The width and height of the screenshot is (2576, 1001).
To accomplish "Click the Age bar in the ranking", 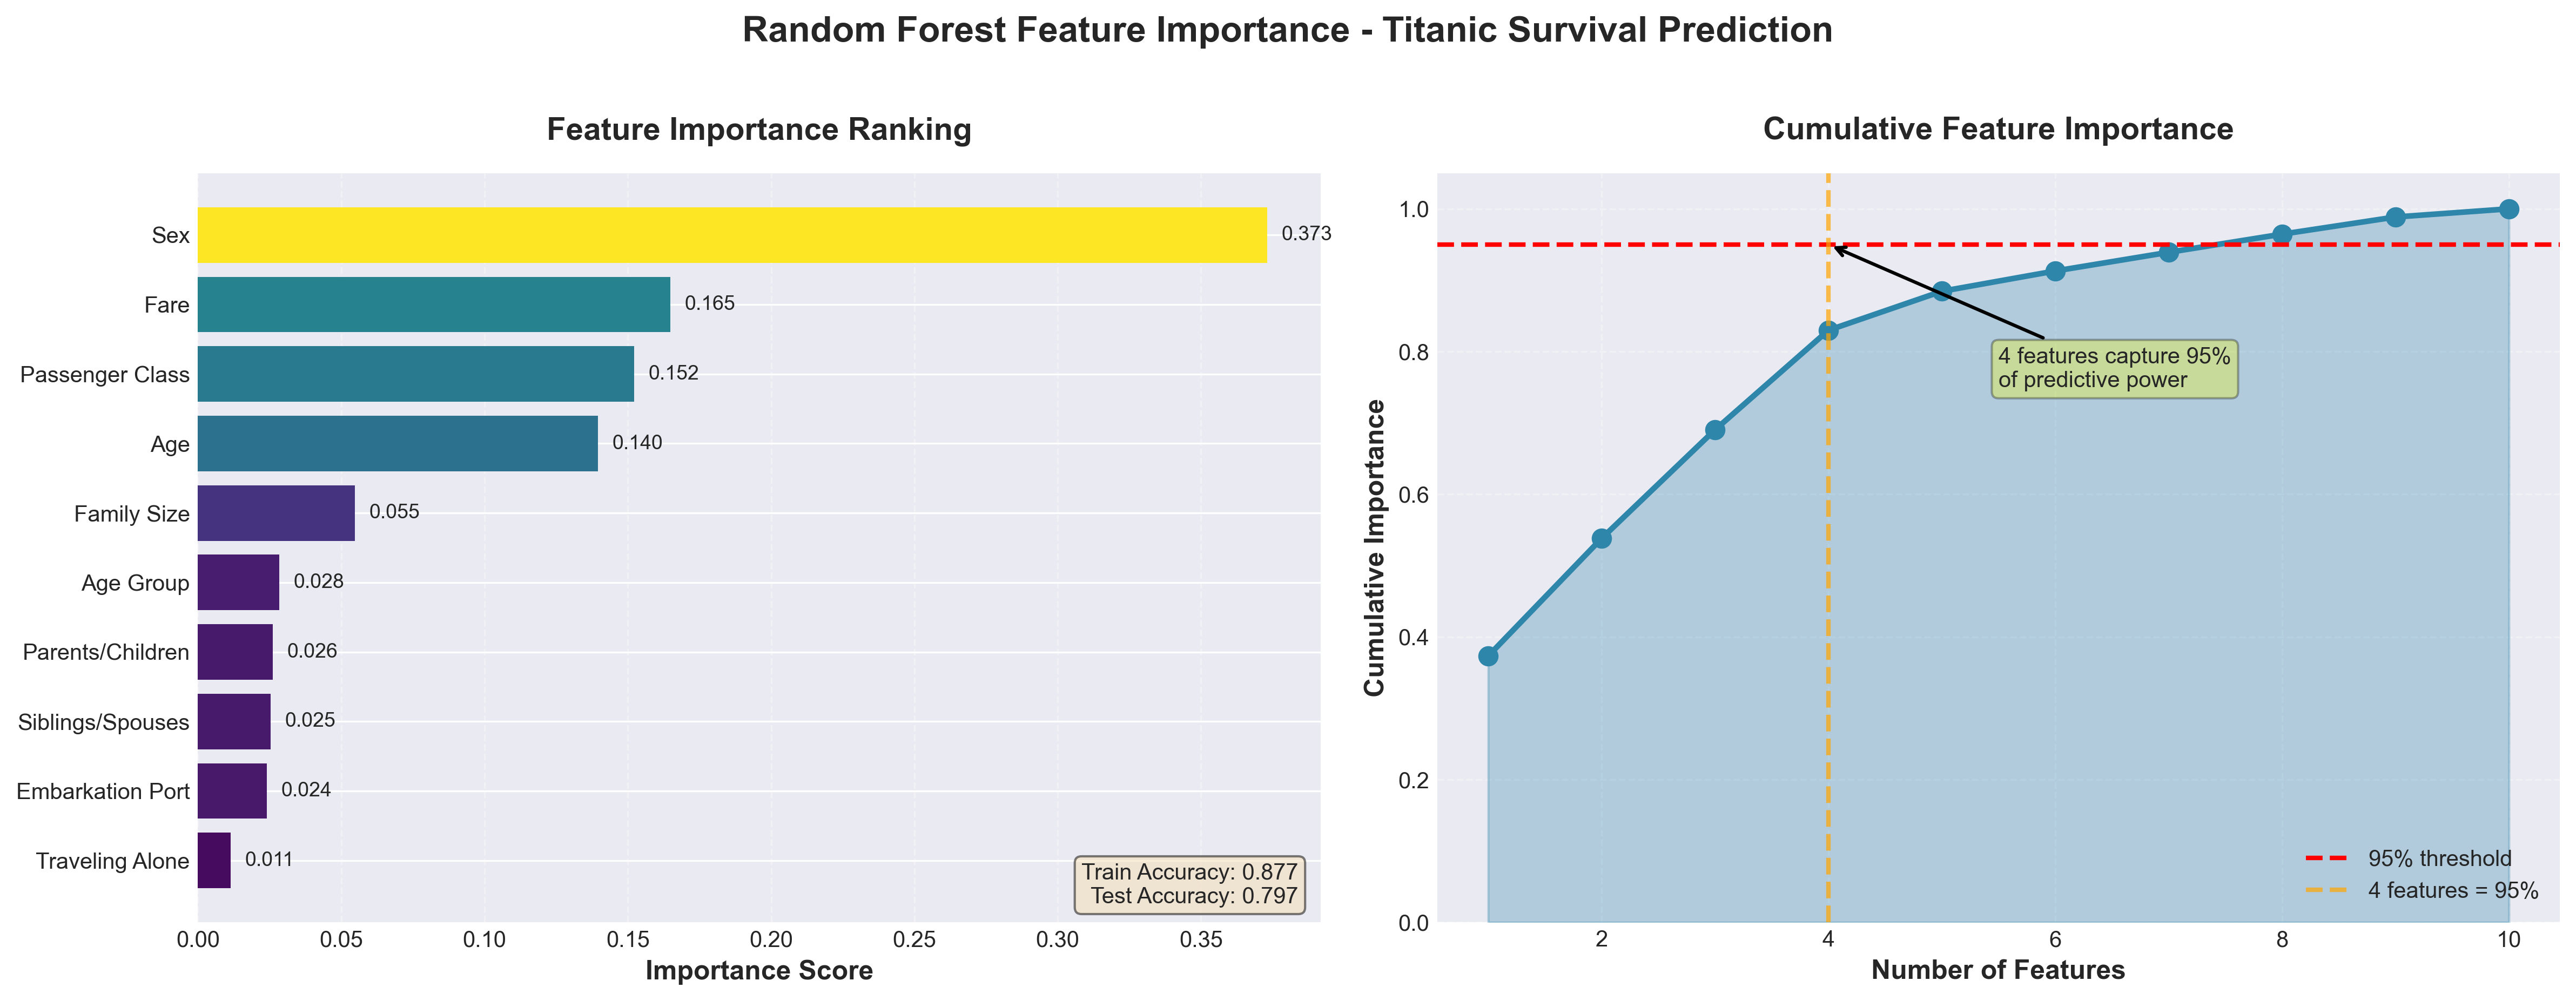I will [397, 443].
